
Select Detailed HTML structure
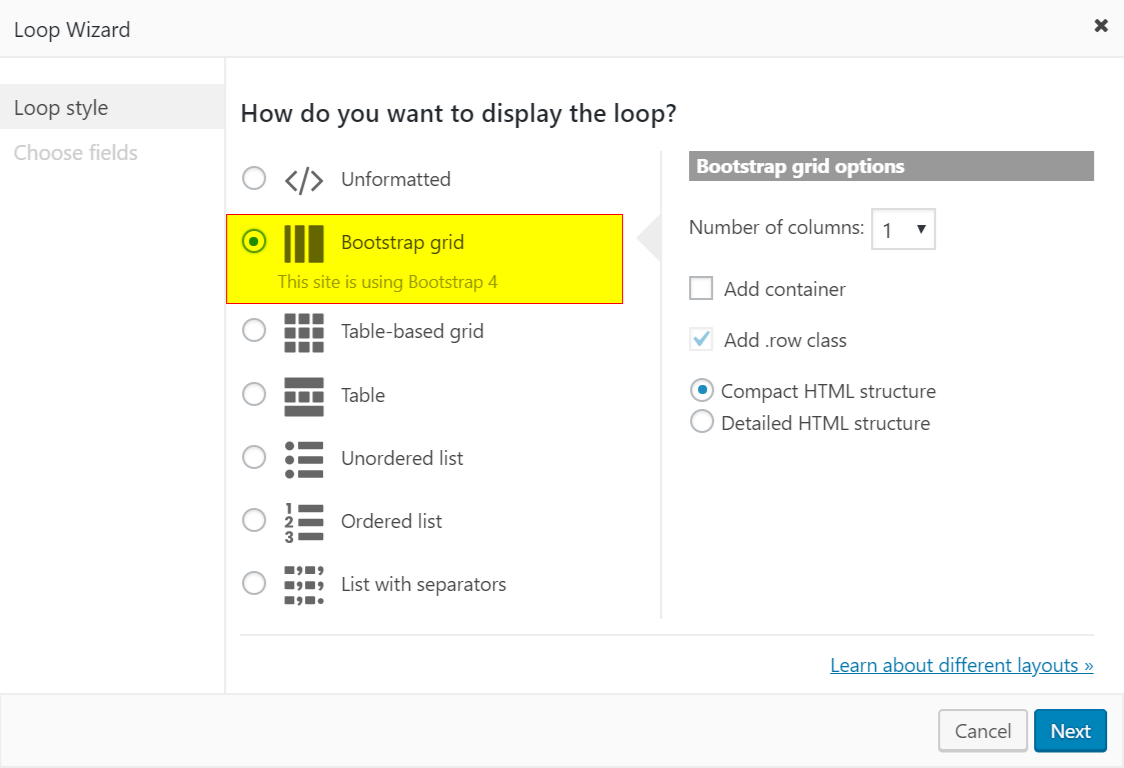coord(701,422)
